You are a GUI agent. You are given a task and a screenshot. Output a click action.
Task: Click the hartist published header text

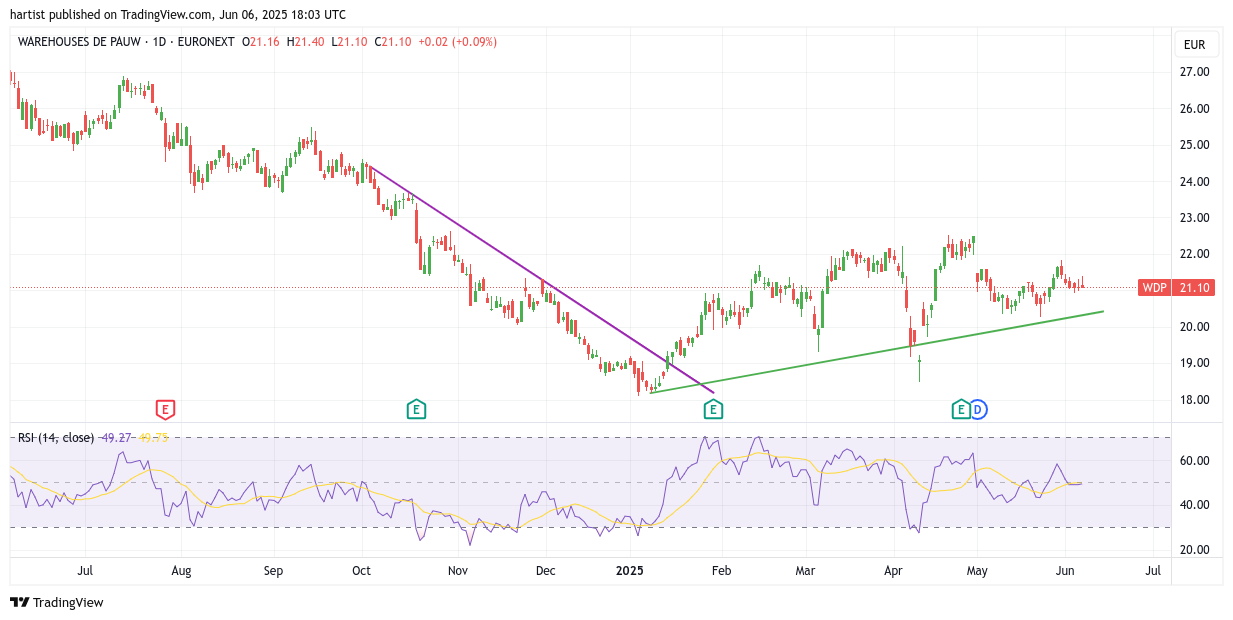(178, 15)
